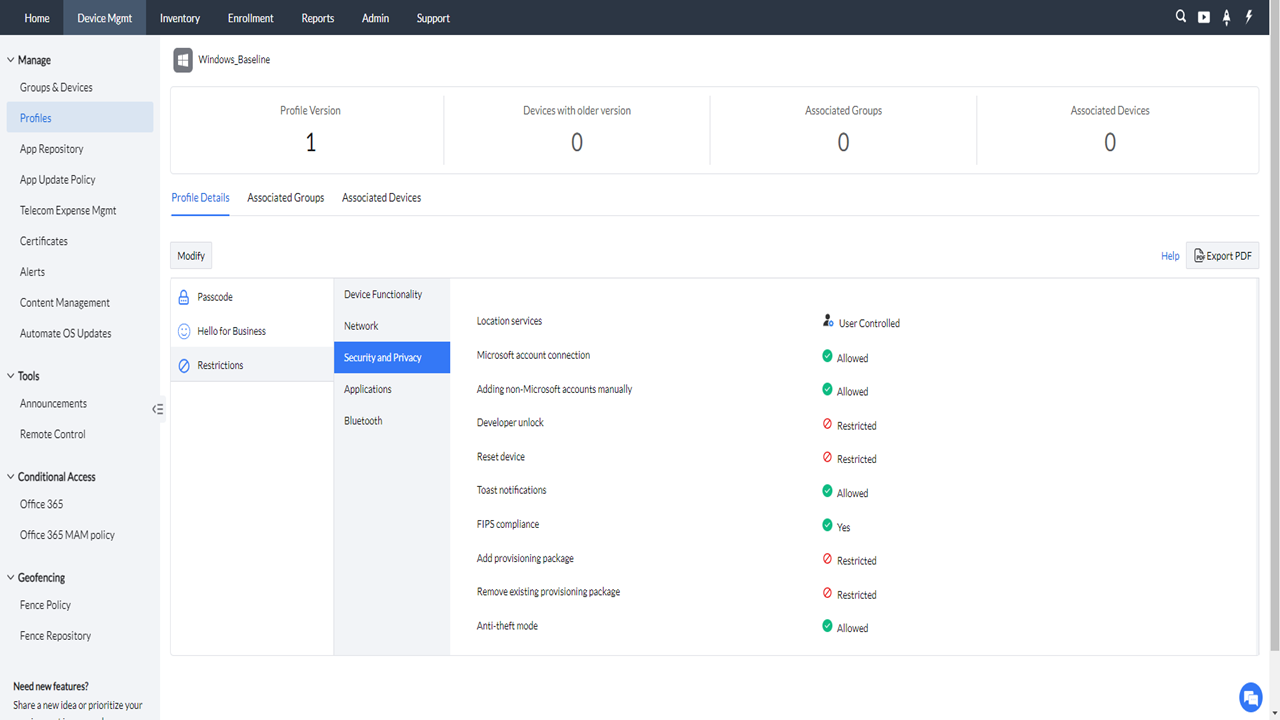The height and width of the screenshot is (720, 1280).
Task: Click green check icon for FIPS compliance
Action: pyautogui.click(x=827, y=525)
